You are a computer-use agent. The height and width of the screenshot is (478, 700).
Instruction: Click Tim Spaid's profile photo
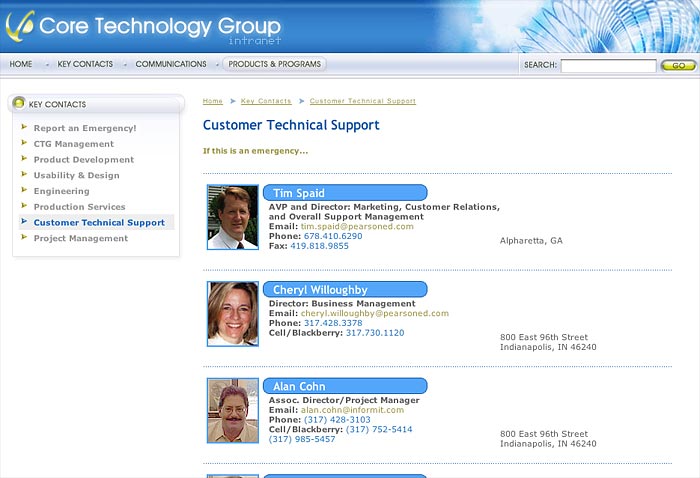pos(233,217)
